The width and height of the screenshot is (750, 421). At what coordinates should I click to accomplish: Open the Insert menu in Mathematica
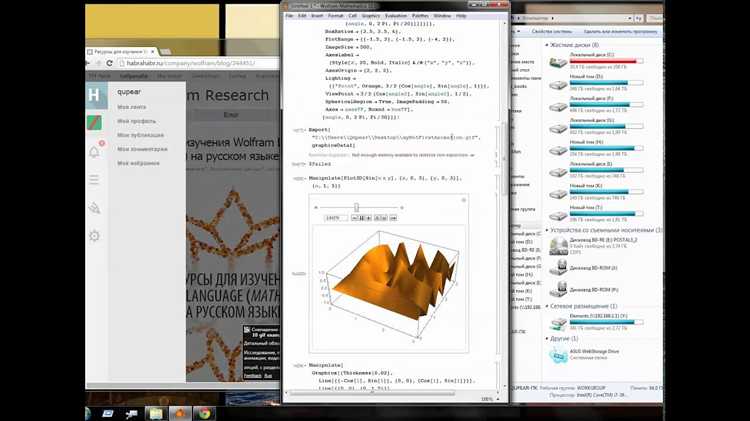317,16
